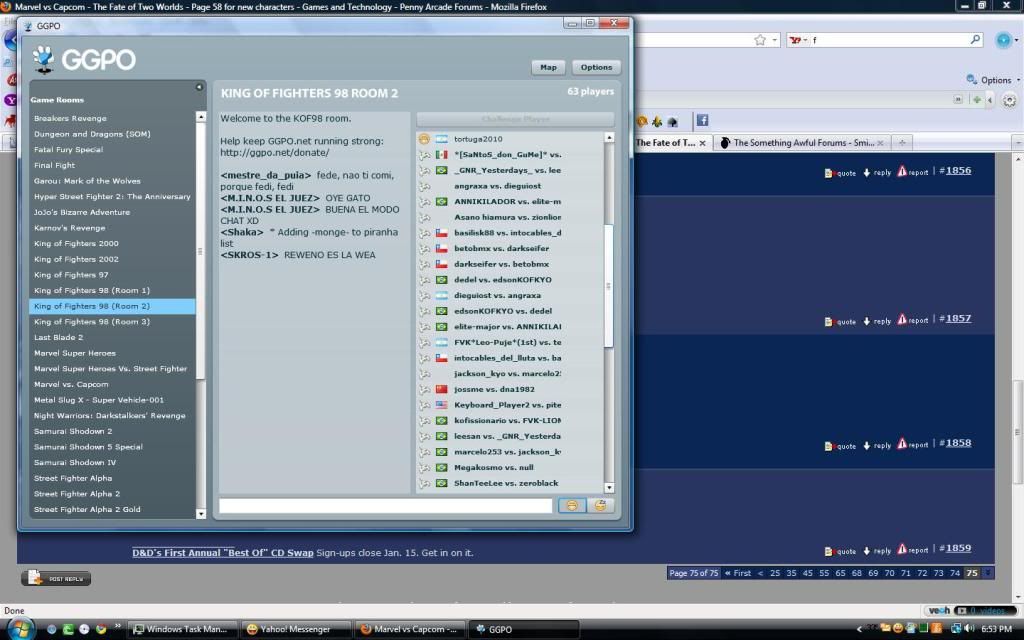
Task: Click the Facebook icon in bookmarks toolbar
Action: tap(702, 121)
